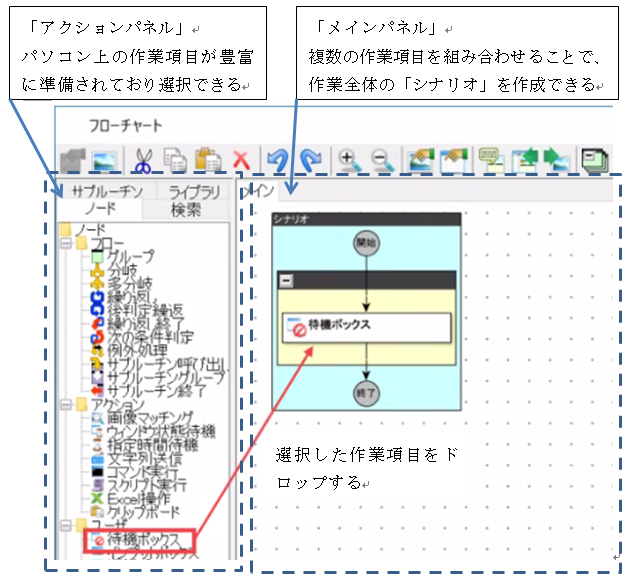Open the 検索 tab
This screenshot has height=585, width=639.
[x=186, y=210]
